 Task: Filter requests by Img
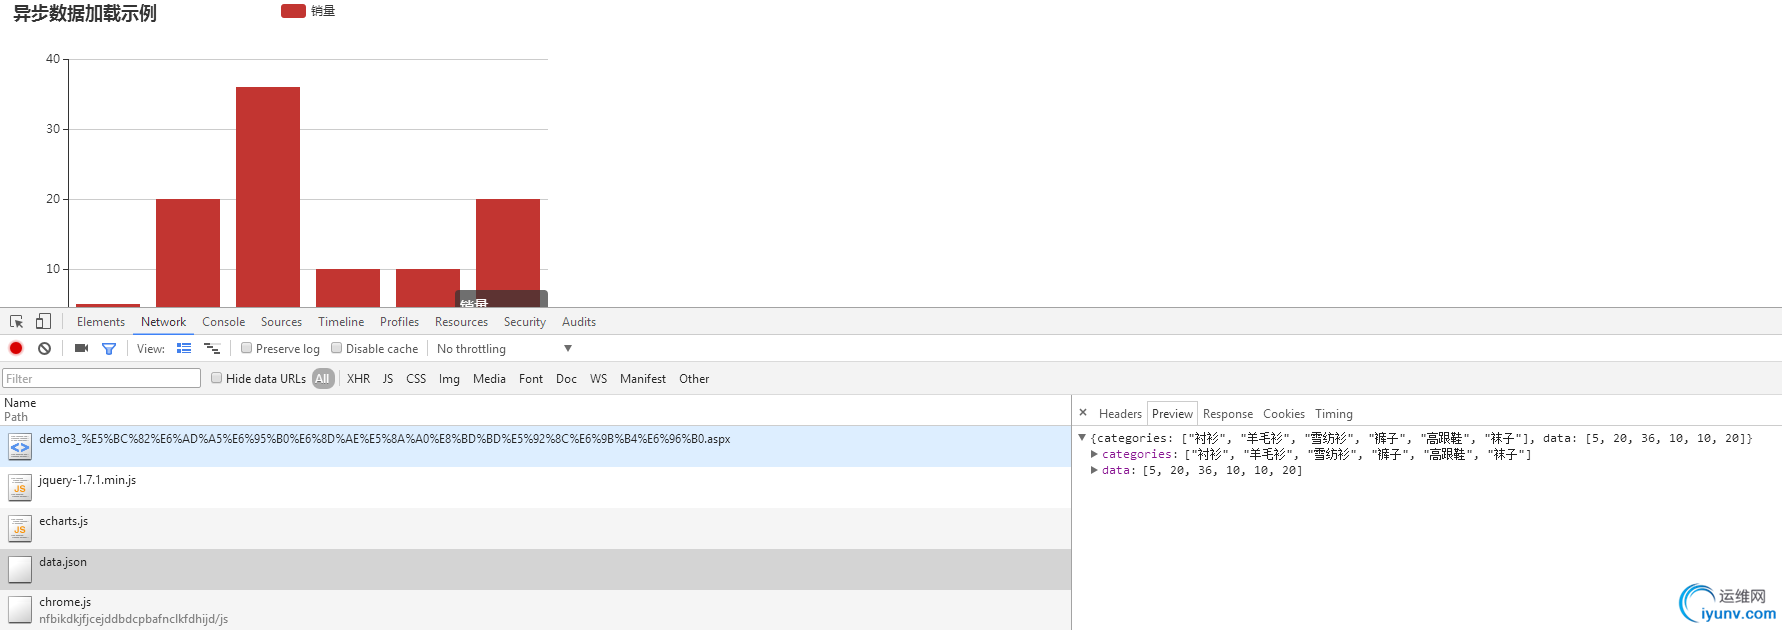click(x=449, y=379)
